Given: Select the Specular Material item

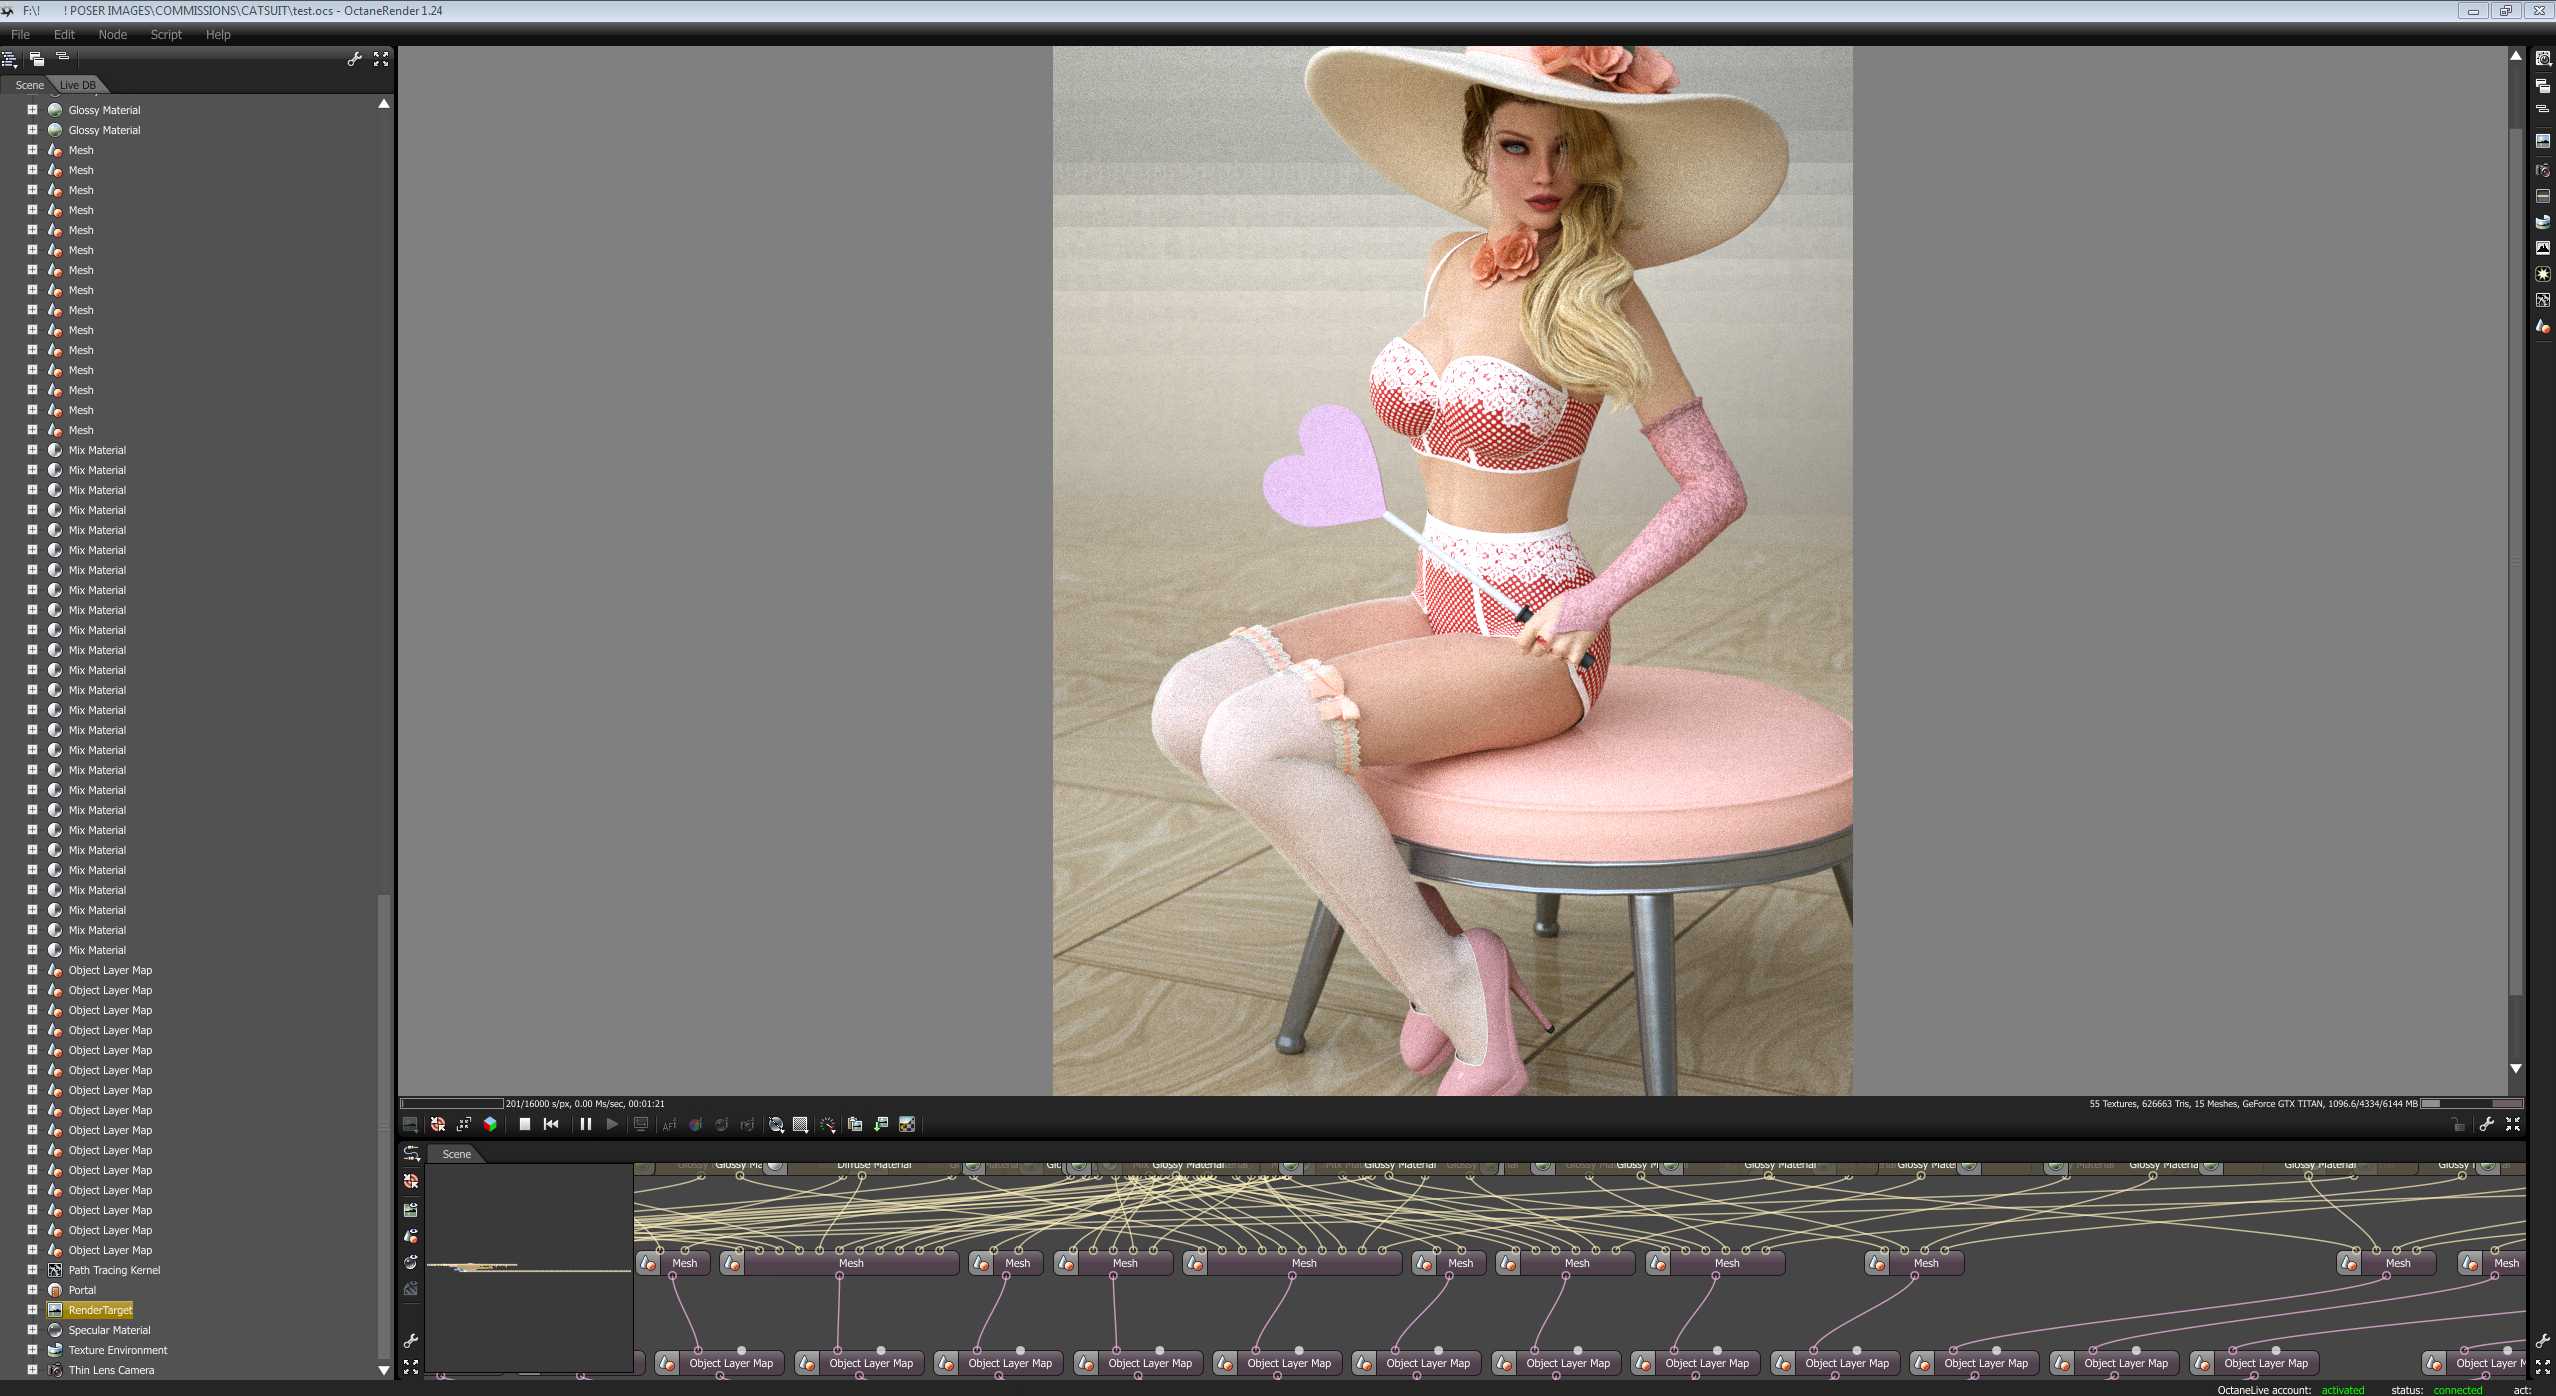Looking at the screenshot, I should pyautogui.click(x=109, y=1330).
